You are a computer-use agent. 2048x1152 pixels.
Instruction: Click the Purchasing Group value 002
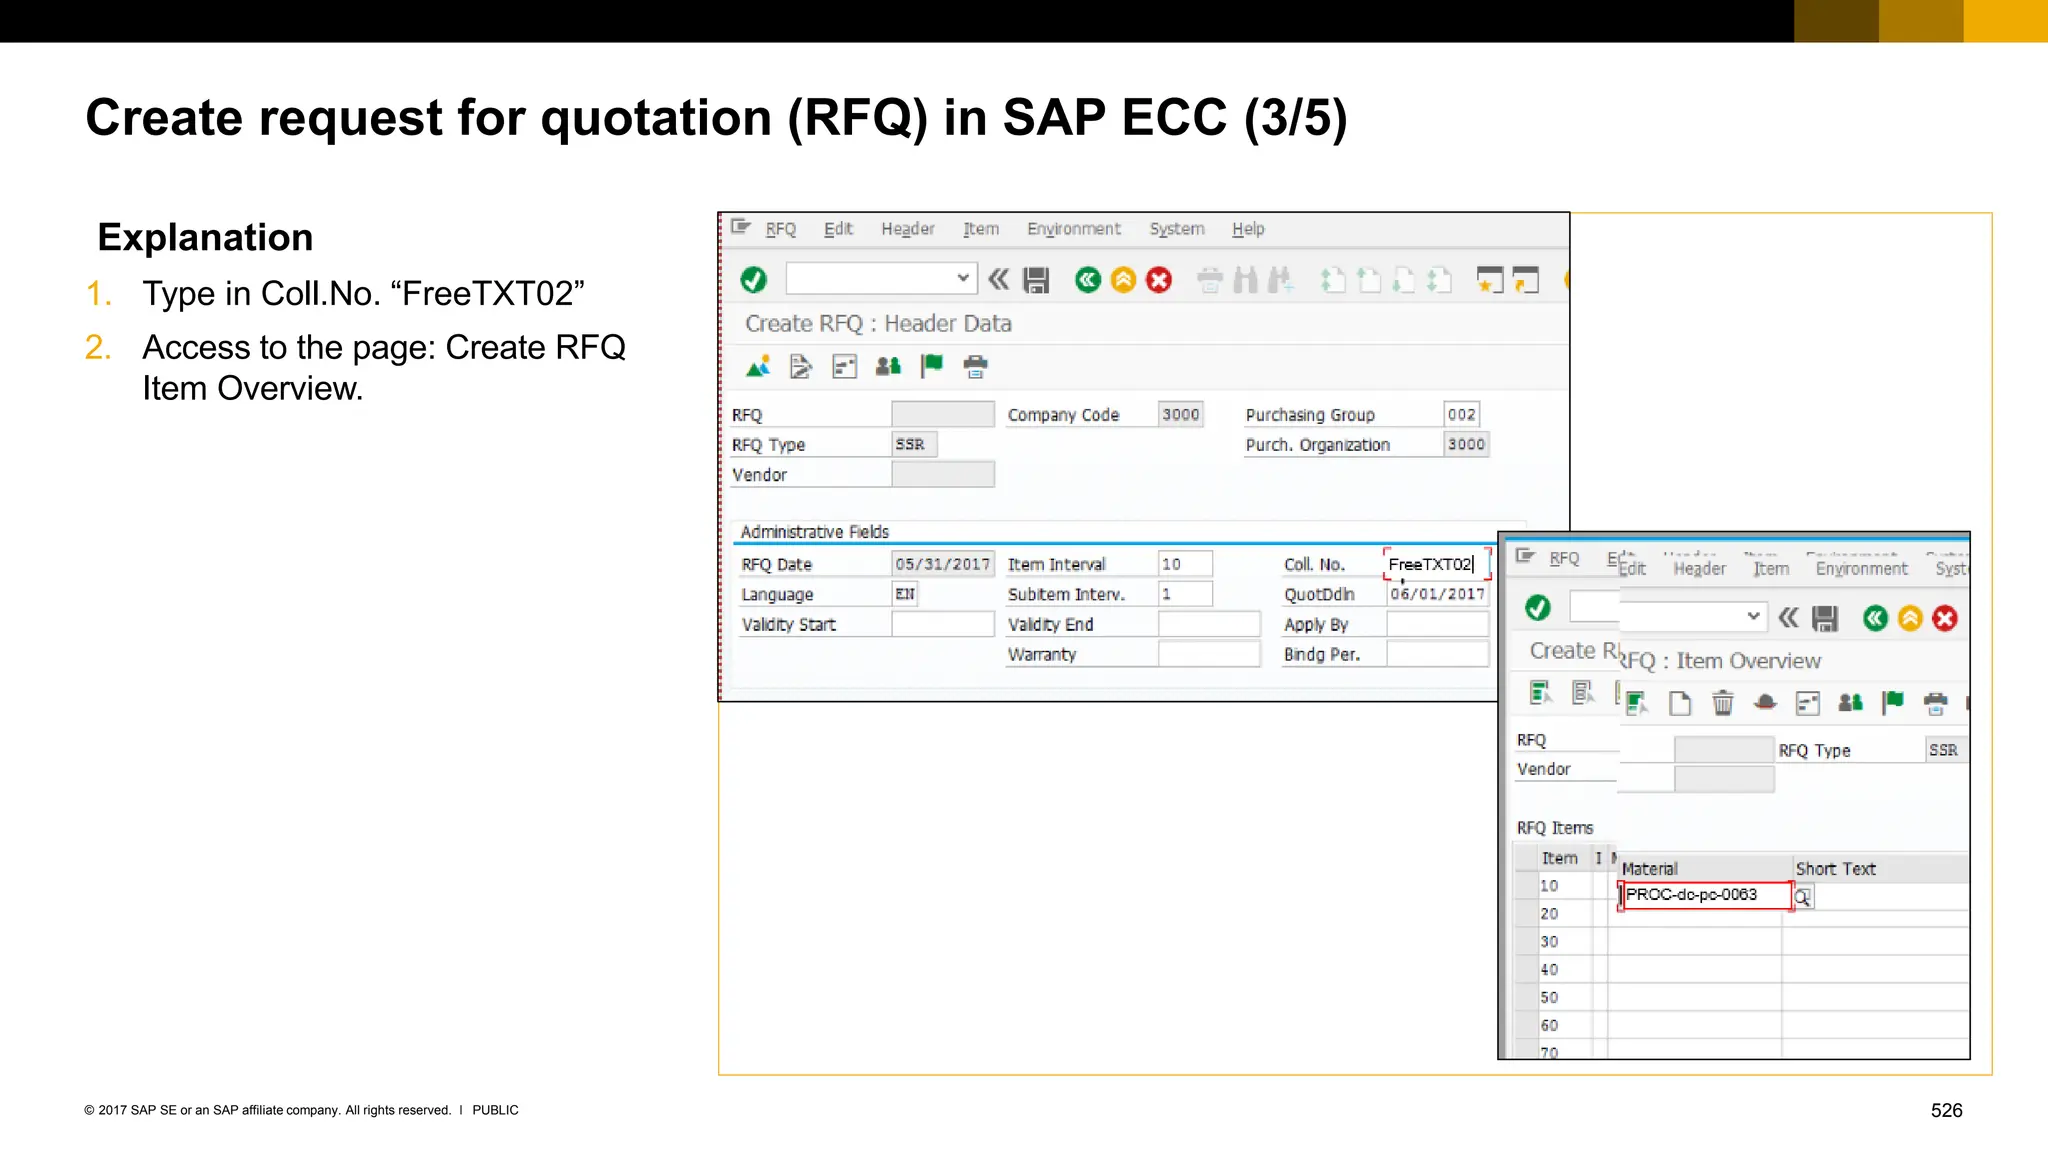click(x=1462, y=414)
